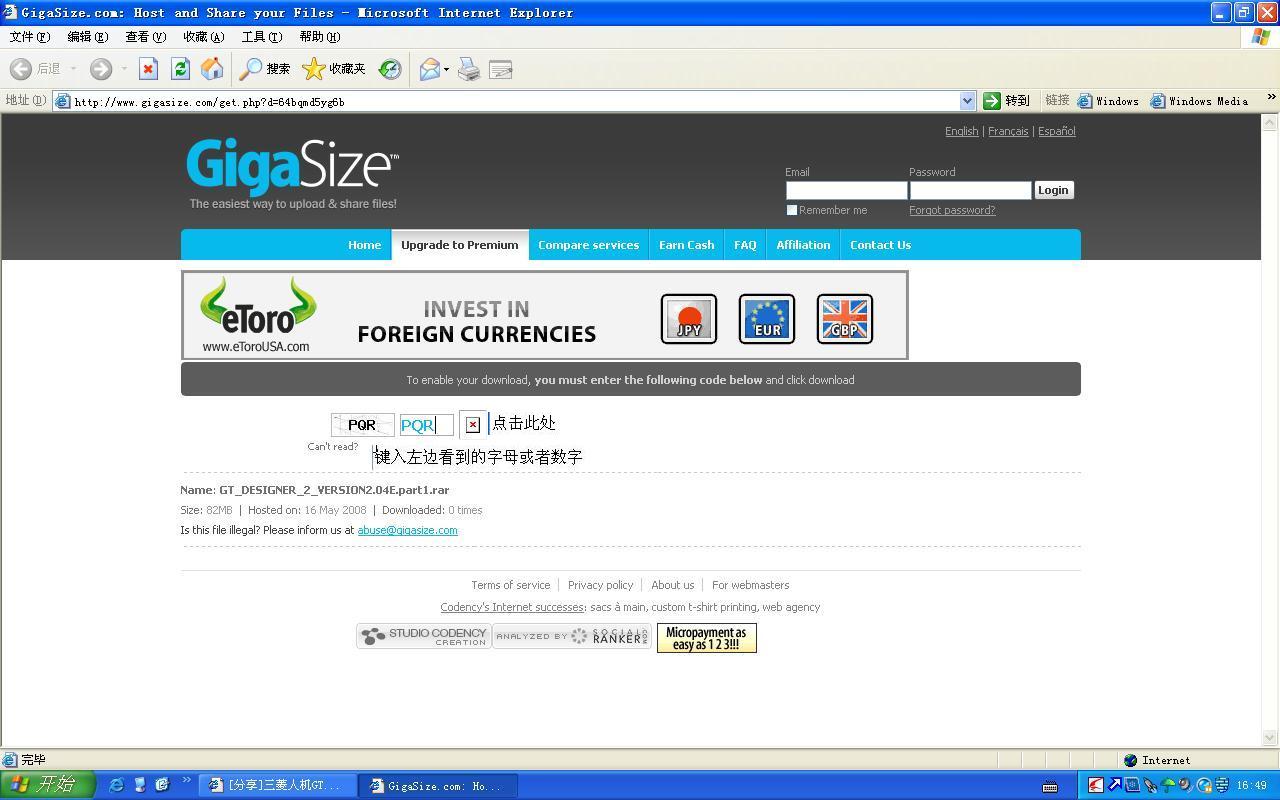The width and height of the screenshot is (1280, 800).
Task: Click the Print toolbar icon
Action: tap(469, 69)
